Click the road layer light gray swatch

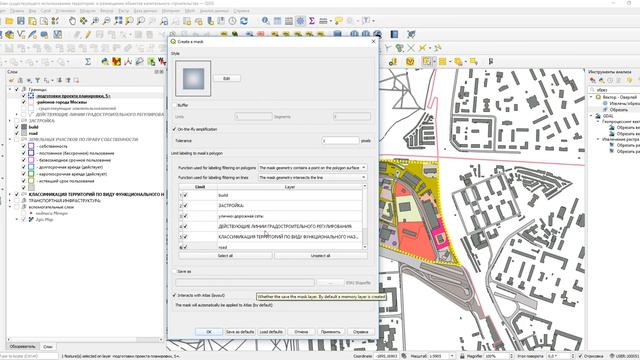pyautogui.click(x=24, y=133)
